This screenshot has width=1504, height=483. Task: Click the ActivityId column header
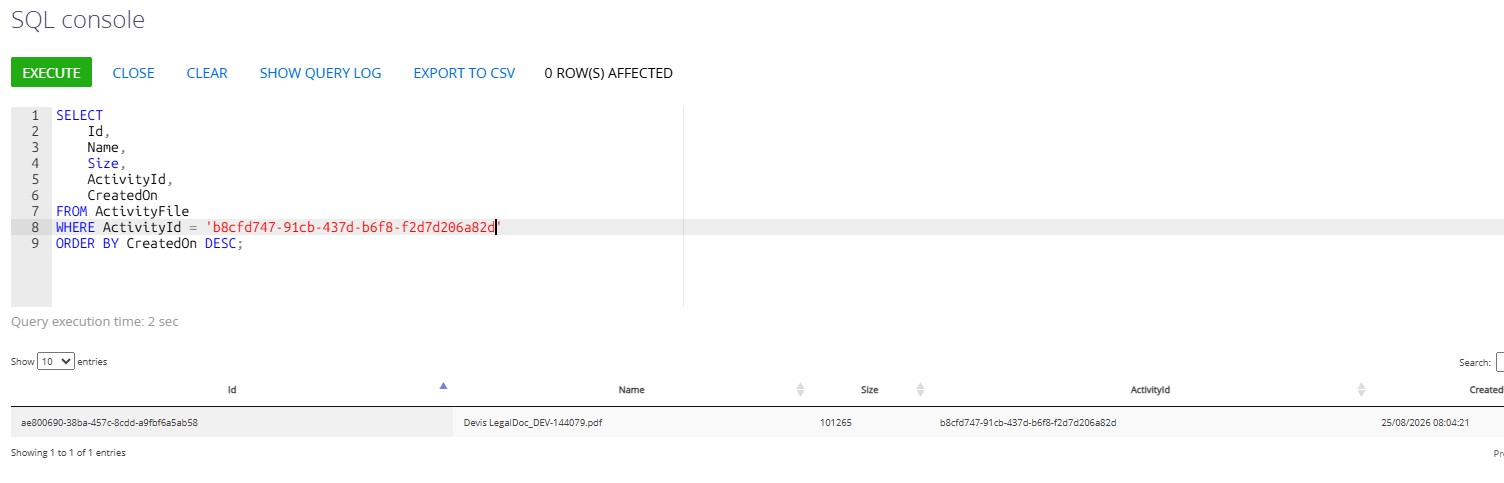click(1150, 389)
